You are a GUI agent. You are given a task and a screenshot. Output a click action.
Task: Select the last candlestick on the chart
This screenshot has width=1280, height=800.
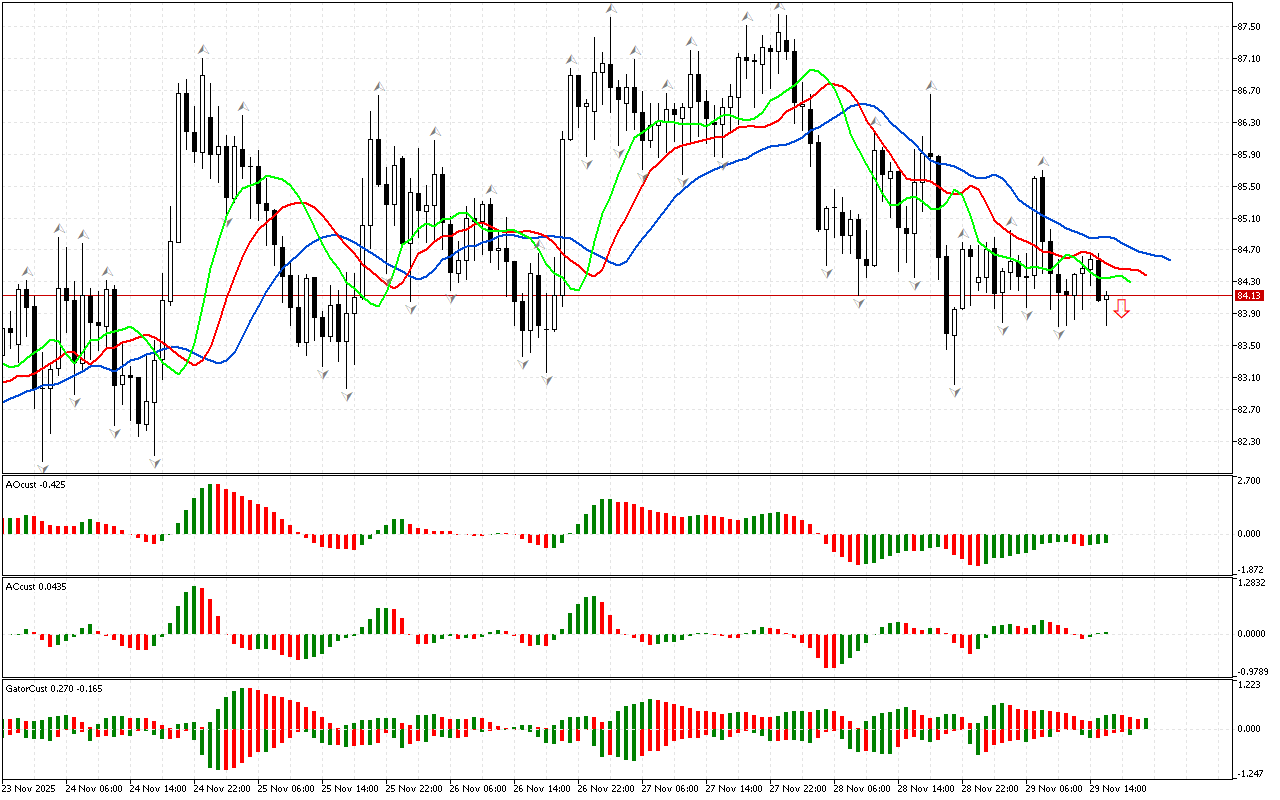(1106, 297)
